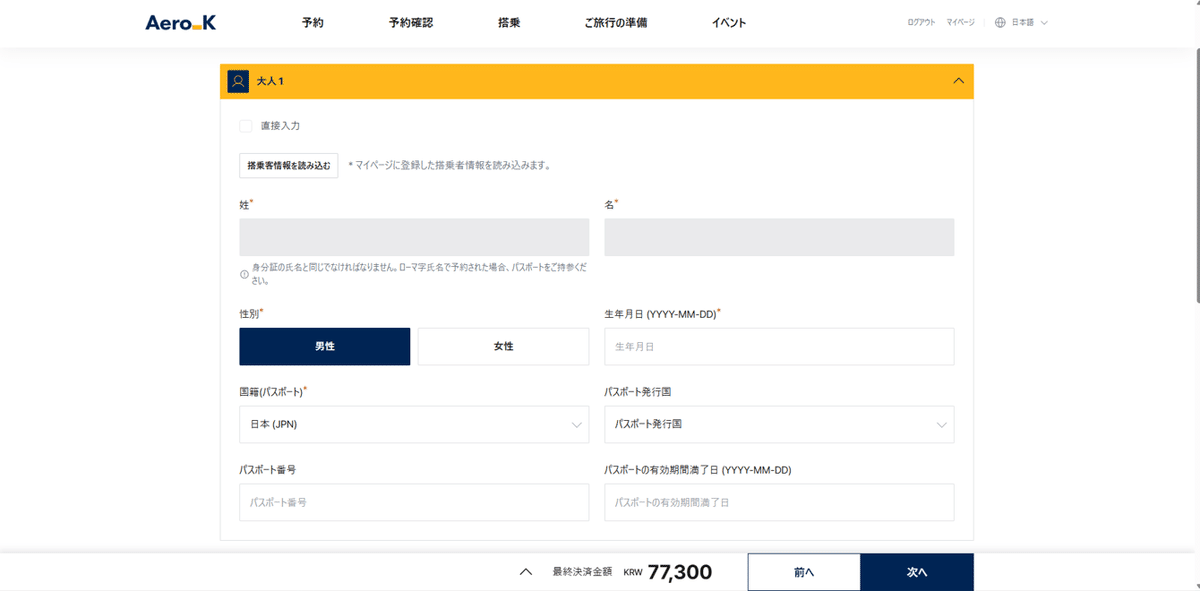Click the マイページ link
The width and height of the screenshot is (1200, 591).
pos(960,22)
